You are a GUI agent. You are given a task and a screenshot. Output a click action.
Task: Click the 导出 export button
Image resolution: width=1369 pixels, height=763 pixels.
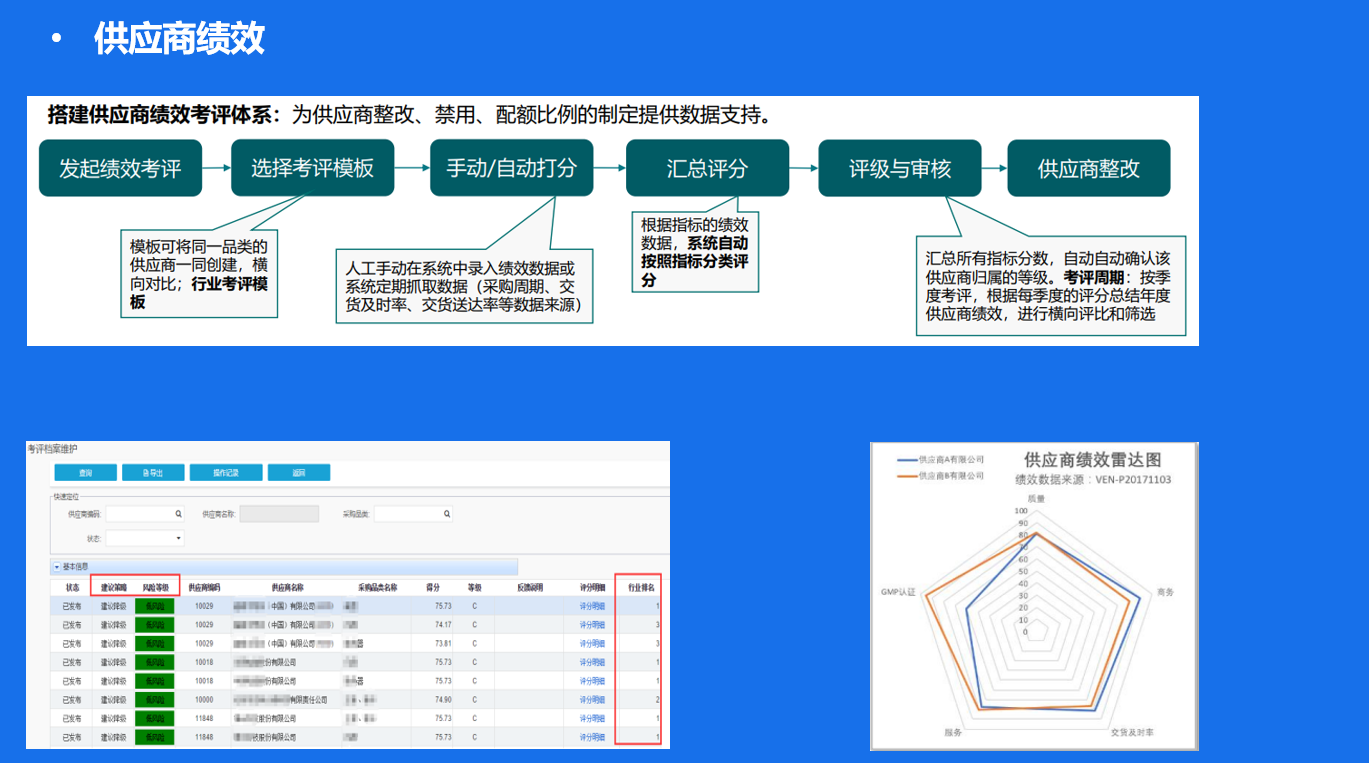153,473
